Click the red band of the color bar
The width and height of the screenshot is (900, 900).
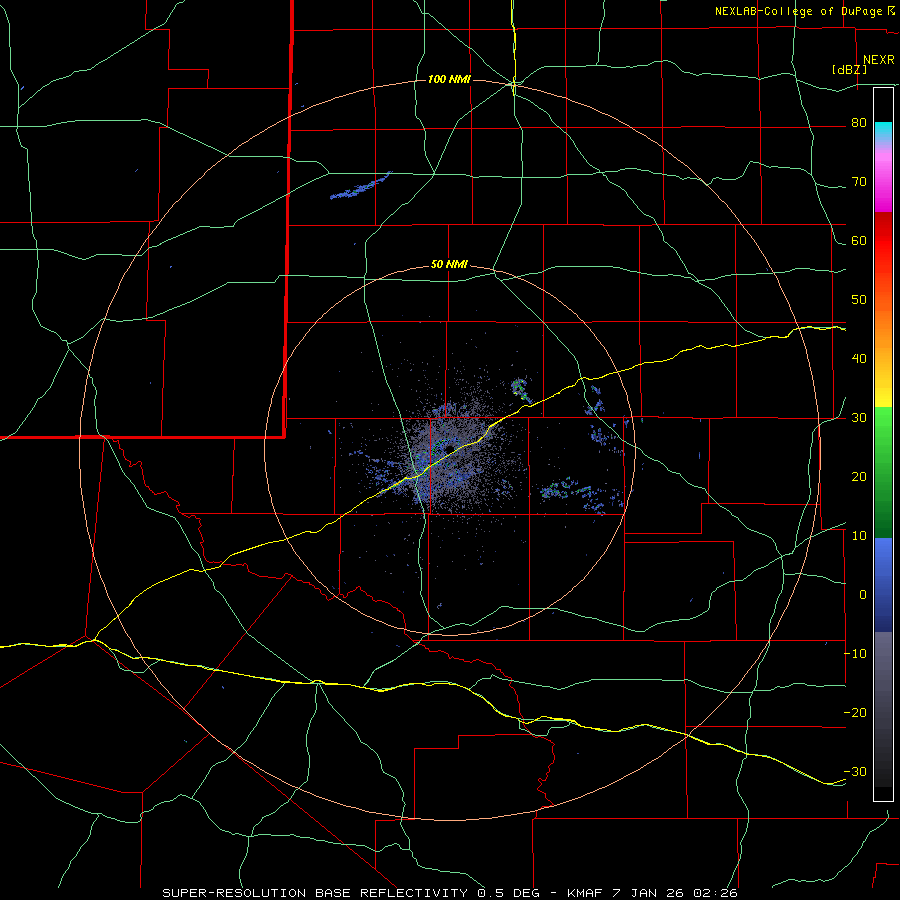[883, 241]
